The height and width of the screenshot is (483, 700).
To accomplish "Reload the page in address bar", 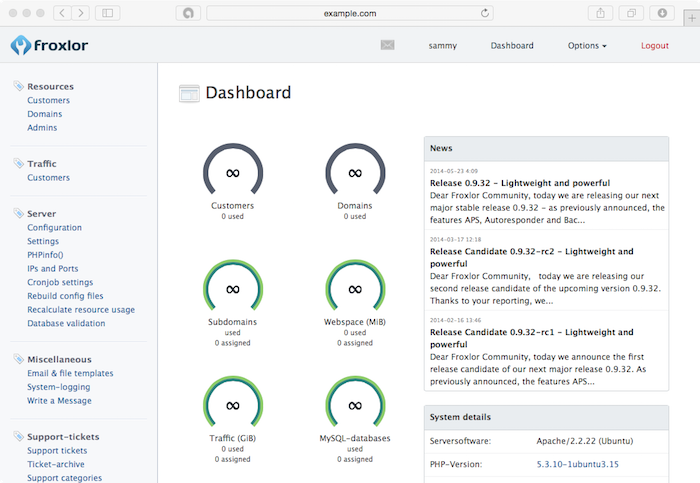I will (486, 13).
